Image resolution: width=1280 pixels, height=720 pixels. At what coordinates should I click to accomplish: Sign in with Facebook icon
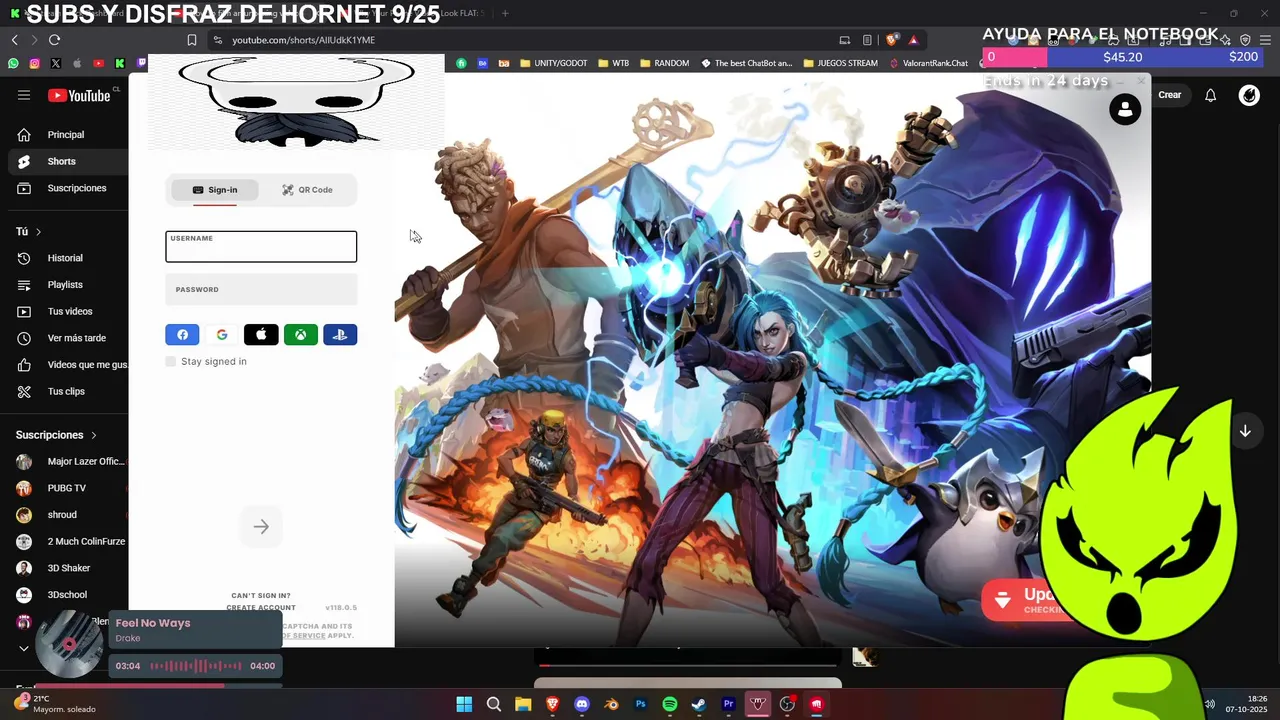(x=182, y=335)
